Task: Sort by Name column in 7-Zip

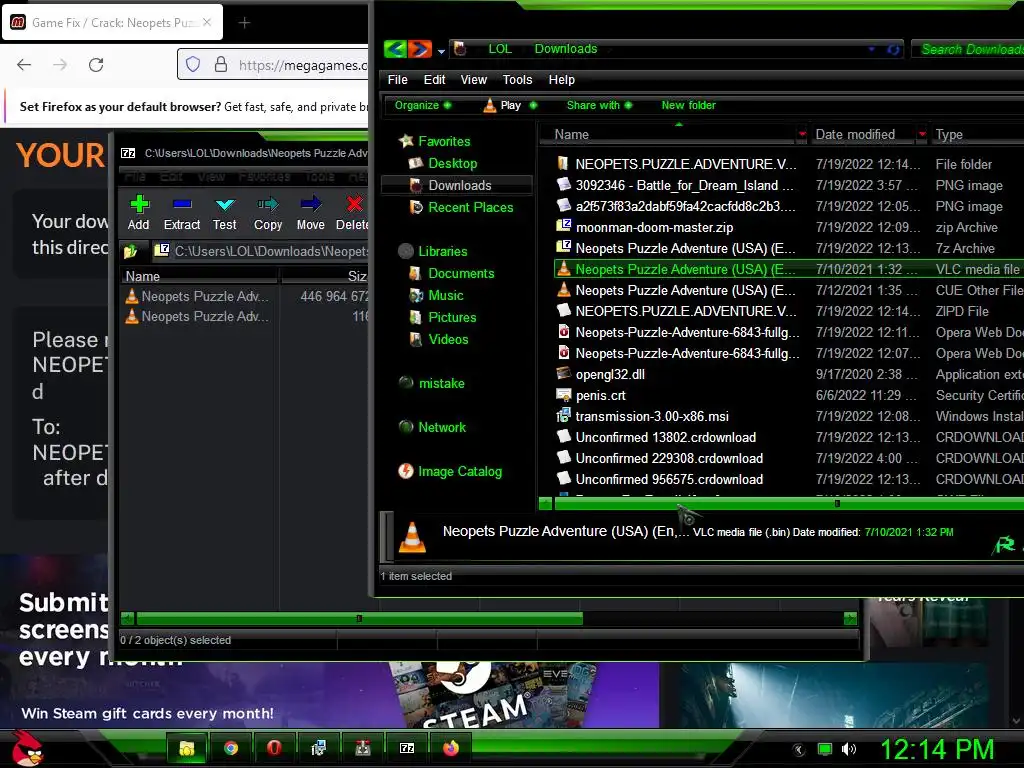Action: [199, 276]
